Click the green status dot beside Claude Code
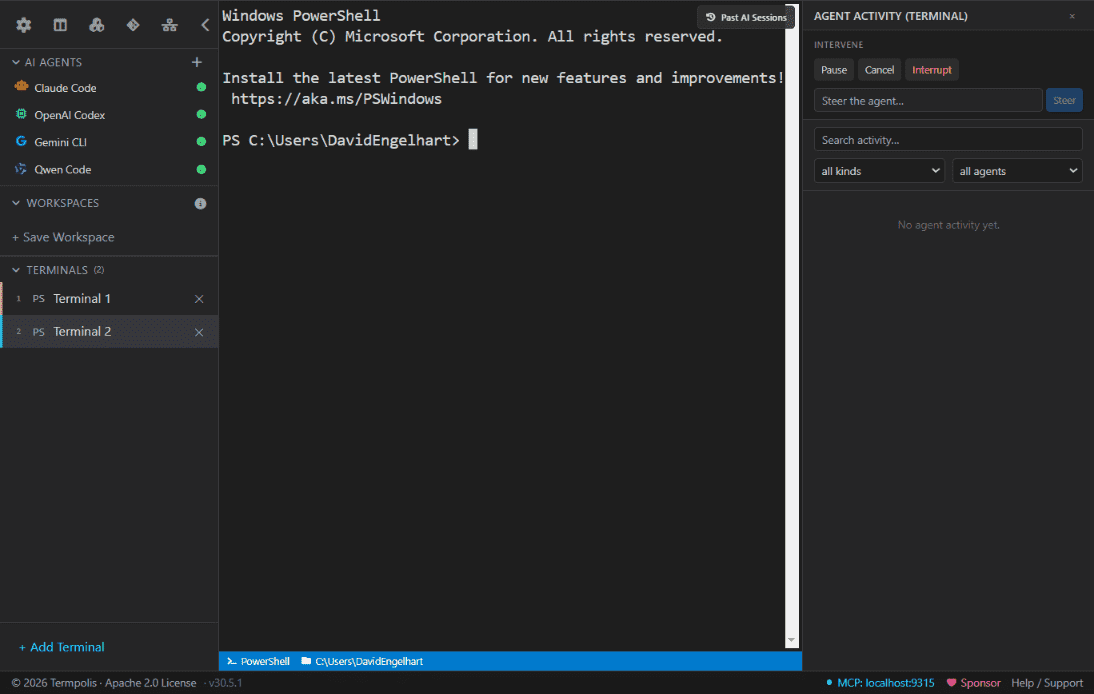The width and height of the screenshot is (1094, 694). click(201, 87)
